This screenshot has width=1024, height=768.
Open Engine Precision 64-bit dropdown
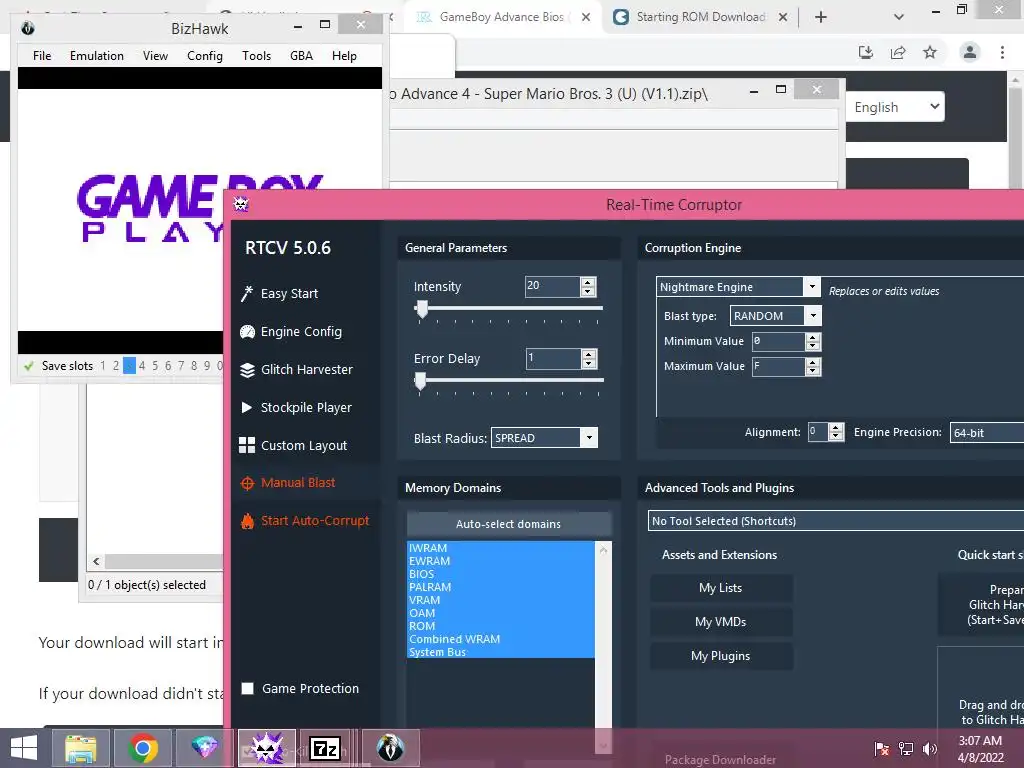pyautogui.click(x=986, y=432)
